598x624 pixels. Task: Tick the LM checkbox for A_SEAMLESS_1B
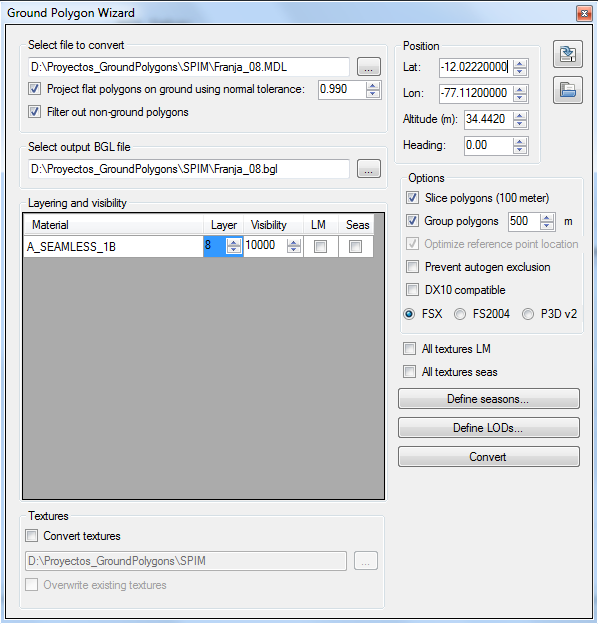(320, 246)
